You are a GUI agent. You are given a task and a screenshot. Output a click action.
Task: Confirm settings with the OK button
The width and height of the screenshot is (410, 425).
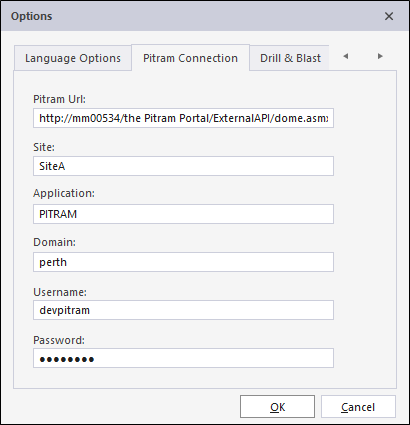tap(277, 407)
